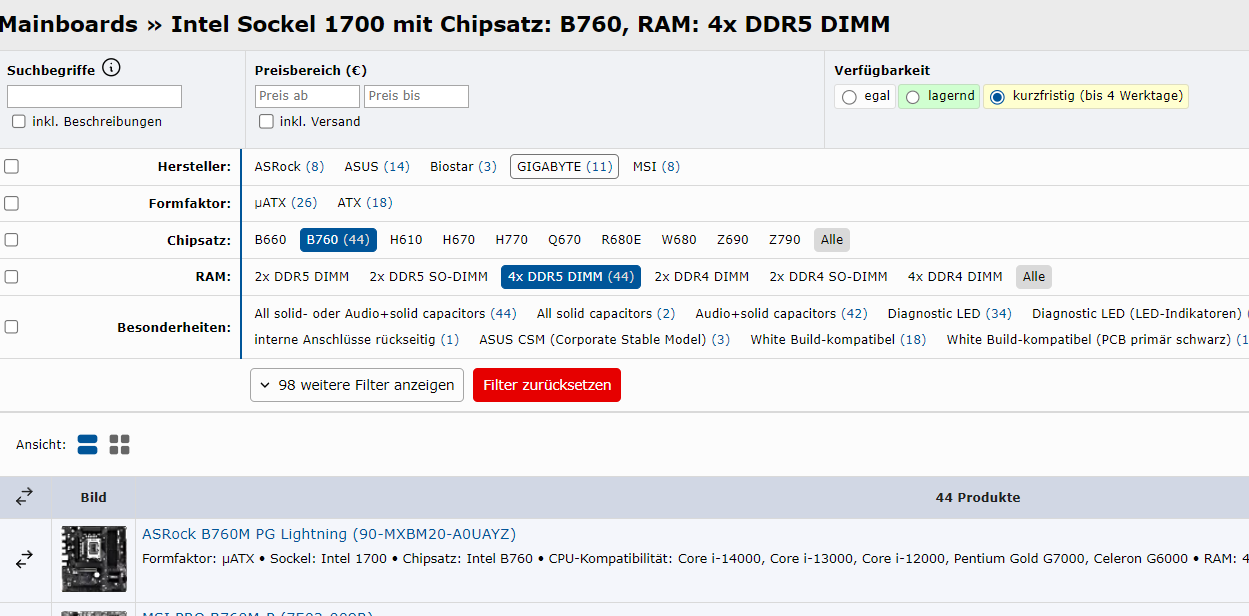Select RAM filter 2x DDR5 SO-DIMM
The width and height of the screenshot is (1249, 616).
point(429,277)
